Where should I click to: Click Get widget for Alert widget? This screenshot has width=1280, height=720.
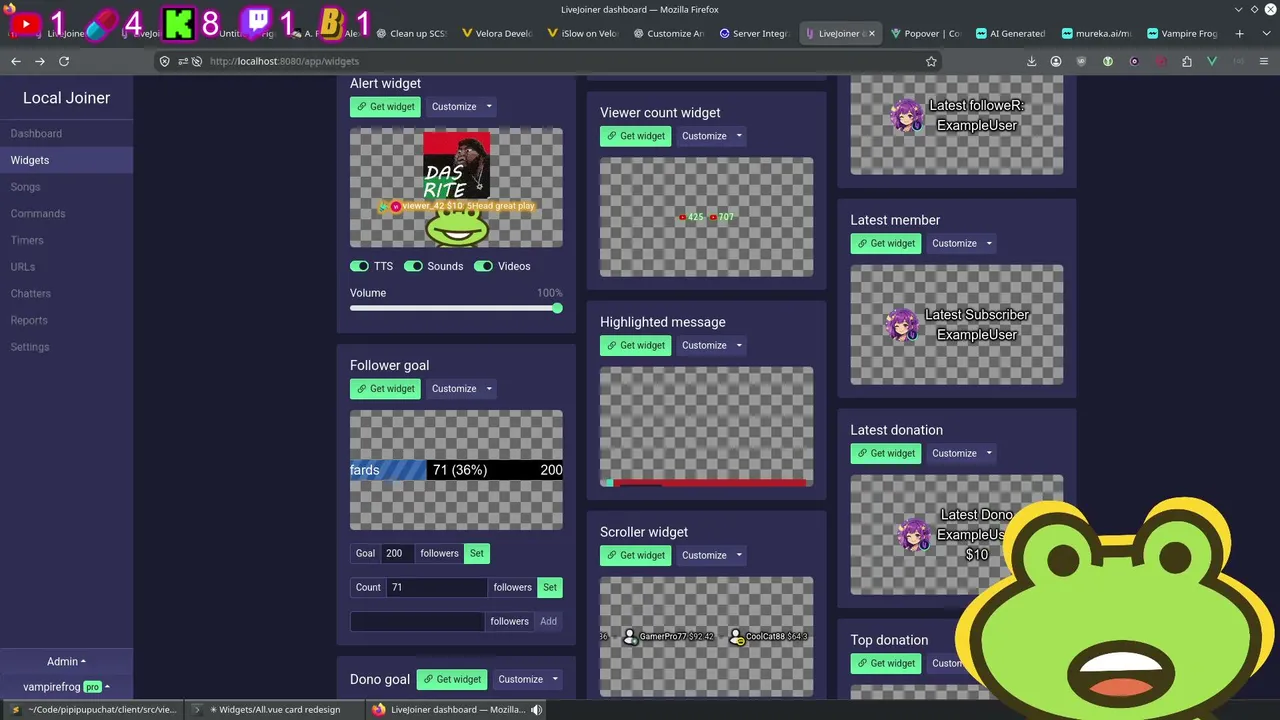click(385, 107)
